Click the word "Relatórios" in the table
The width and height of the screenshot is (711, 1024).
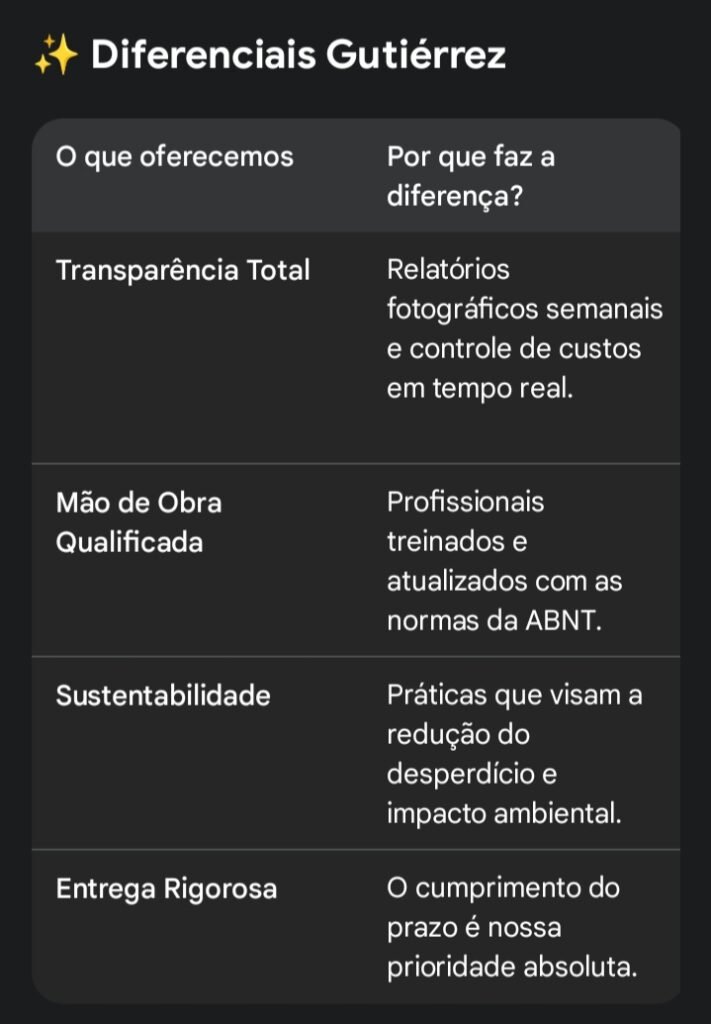pyautogui.click(x=448, y=270)
